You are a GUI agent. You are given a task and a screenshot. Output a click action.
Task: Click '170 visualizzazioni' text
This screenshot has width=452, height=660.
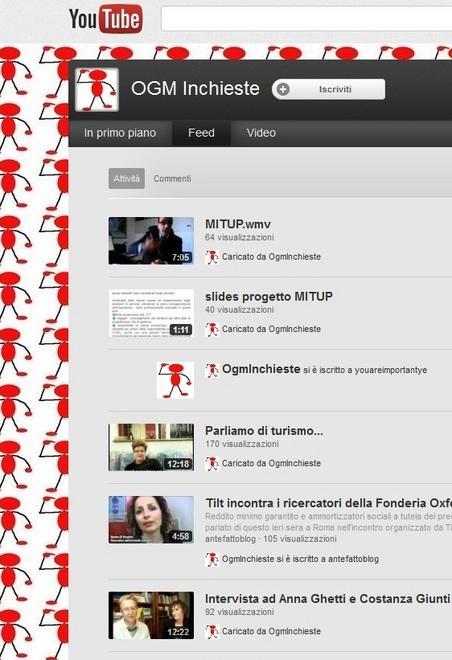242,444
